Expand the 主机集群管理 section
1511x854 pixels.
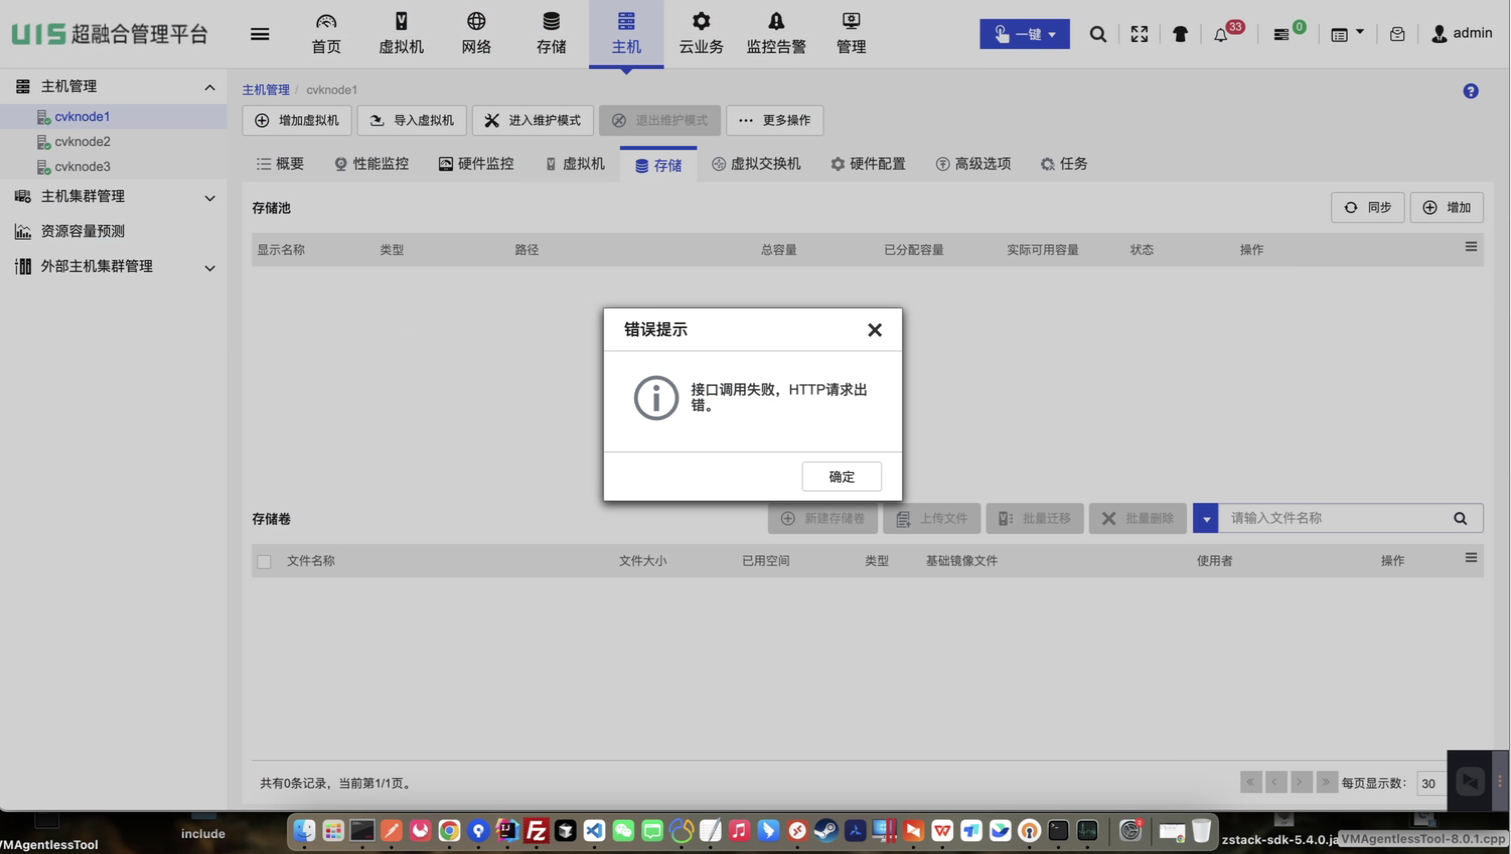[x=209, y=197]
